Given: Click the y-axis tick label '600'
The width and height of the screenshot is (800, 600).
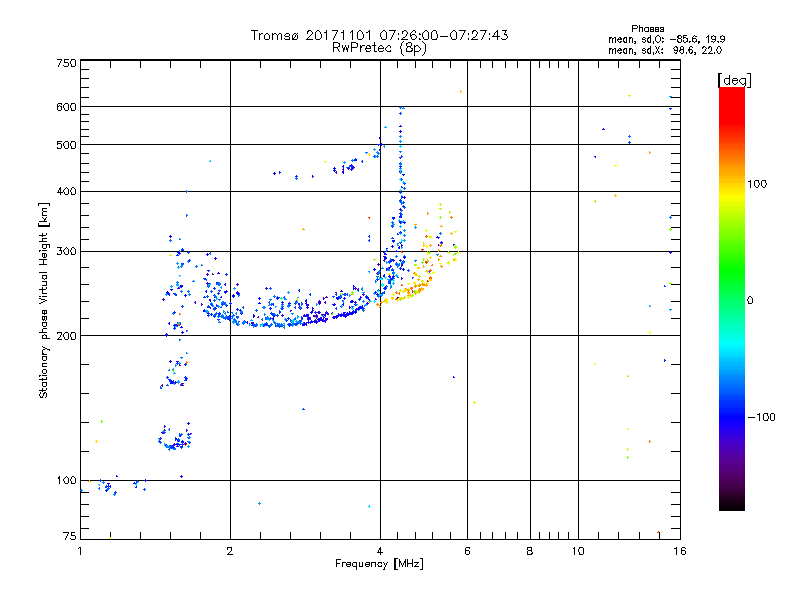Looking at the screenshot, I should tap(67, 107).
